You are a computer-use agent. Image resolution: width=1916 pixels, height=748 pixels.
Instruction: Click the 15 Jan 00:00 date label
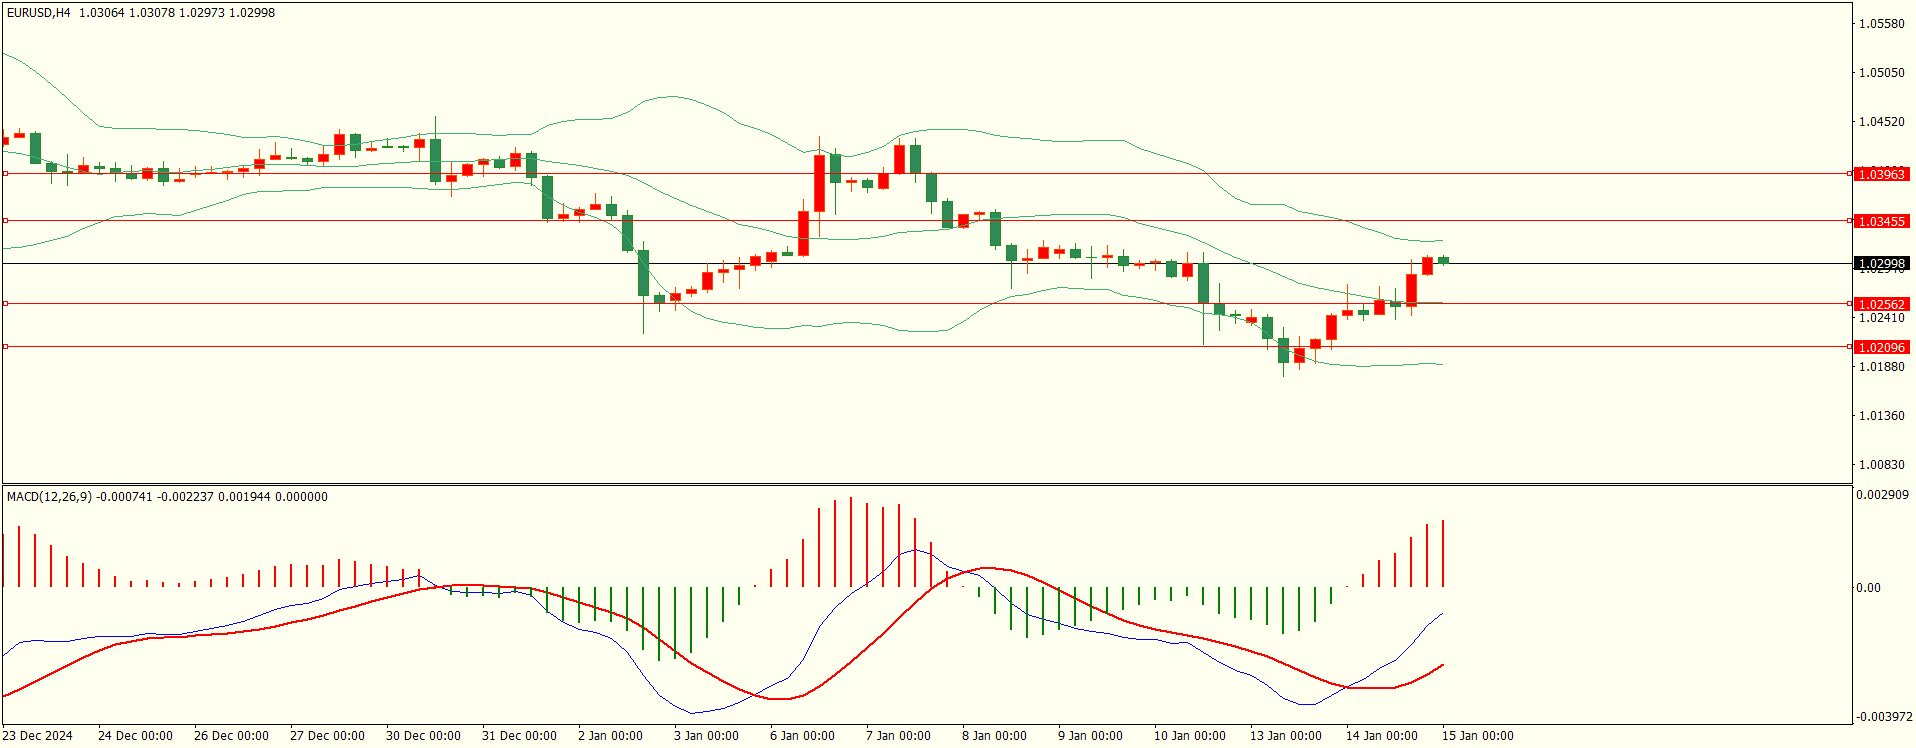click(1478, 736)
